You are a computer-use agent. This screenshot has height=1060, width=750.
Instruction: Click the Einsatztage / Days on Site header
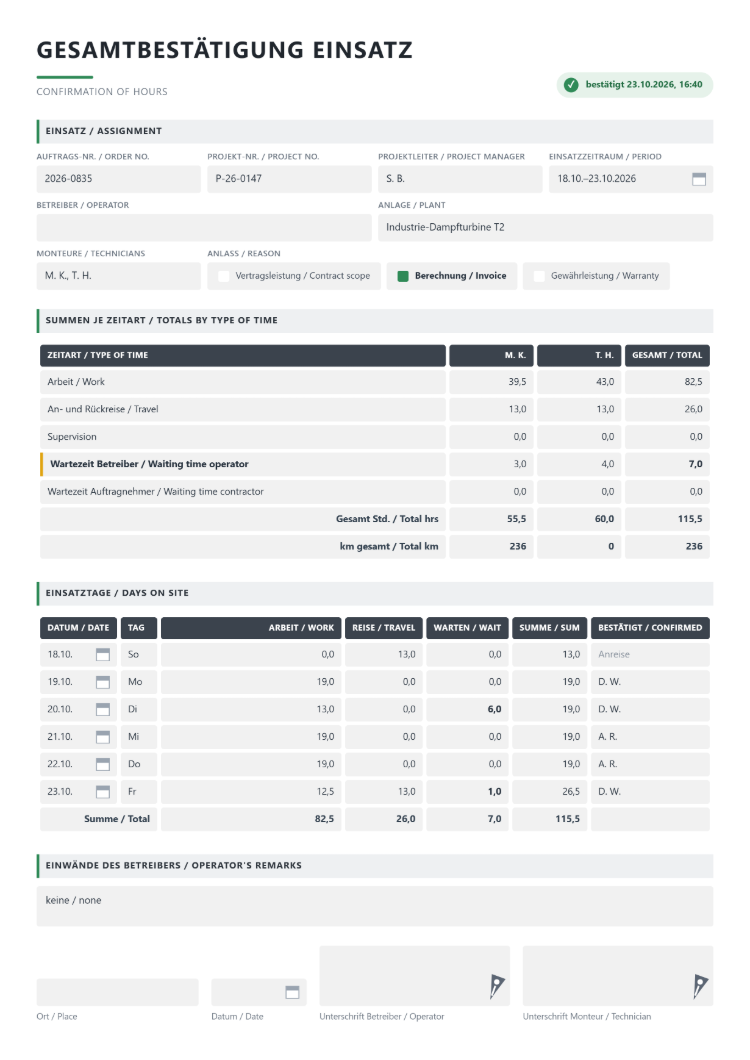pos(375,594)
